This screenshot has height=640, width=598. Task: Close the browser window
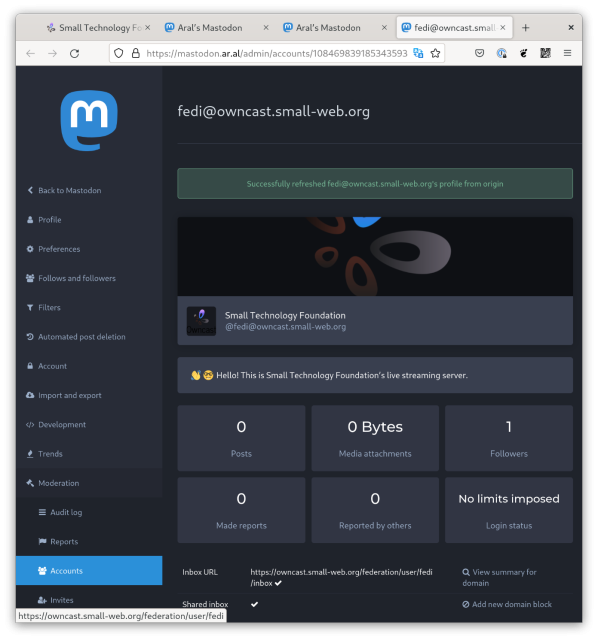coord(571,27)
